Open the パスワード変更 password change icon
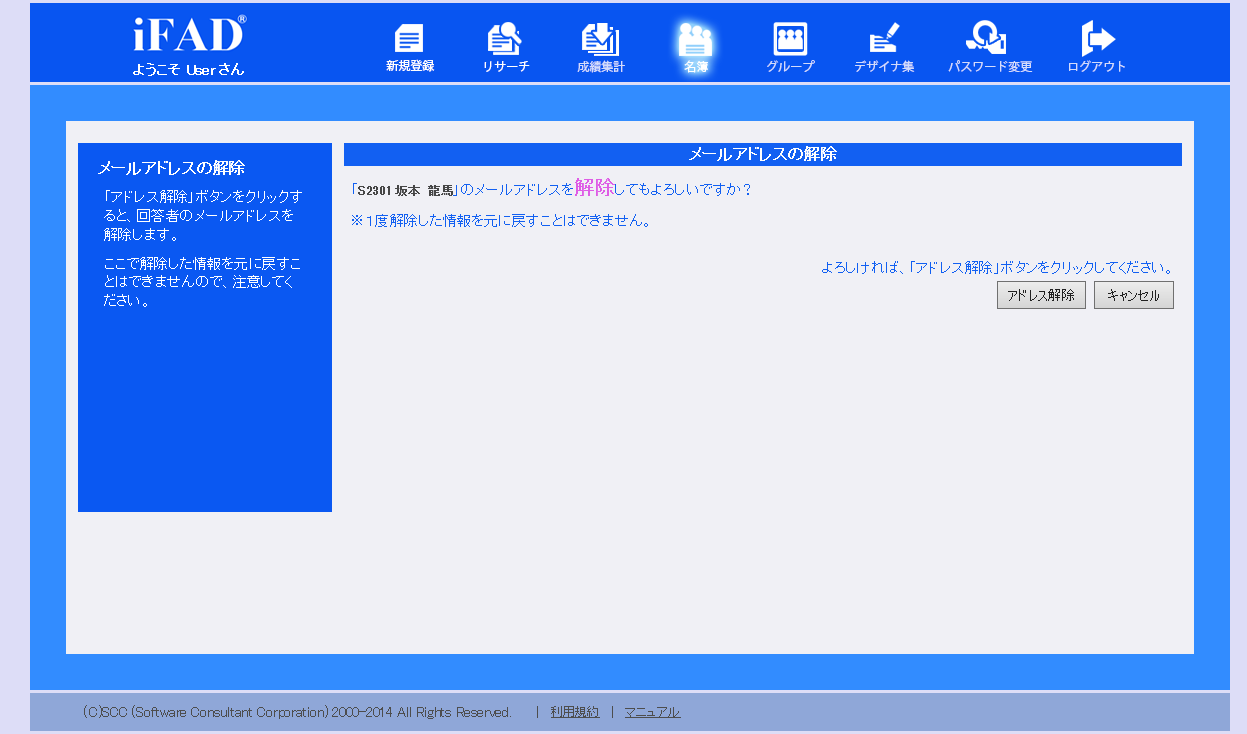This screenshot has width=1247, height=734. pyautogui.click(x=990, y=47)
